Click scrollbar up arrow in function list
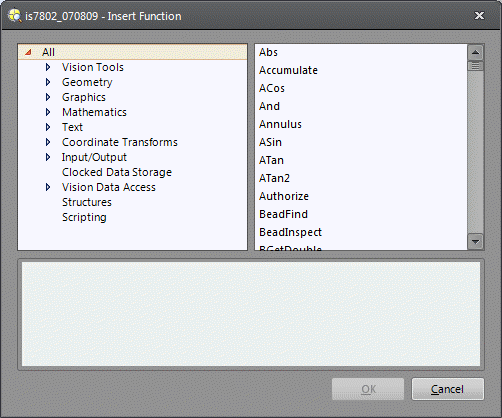502x418 pixels. [475, 52]
